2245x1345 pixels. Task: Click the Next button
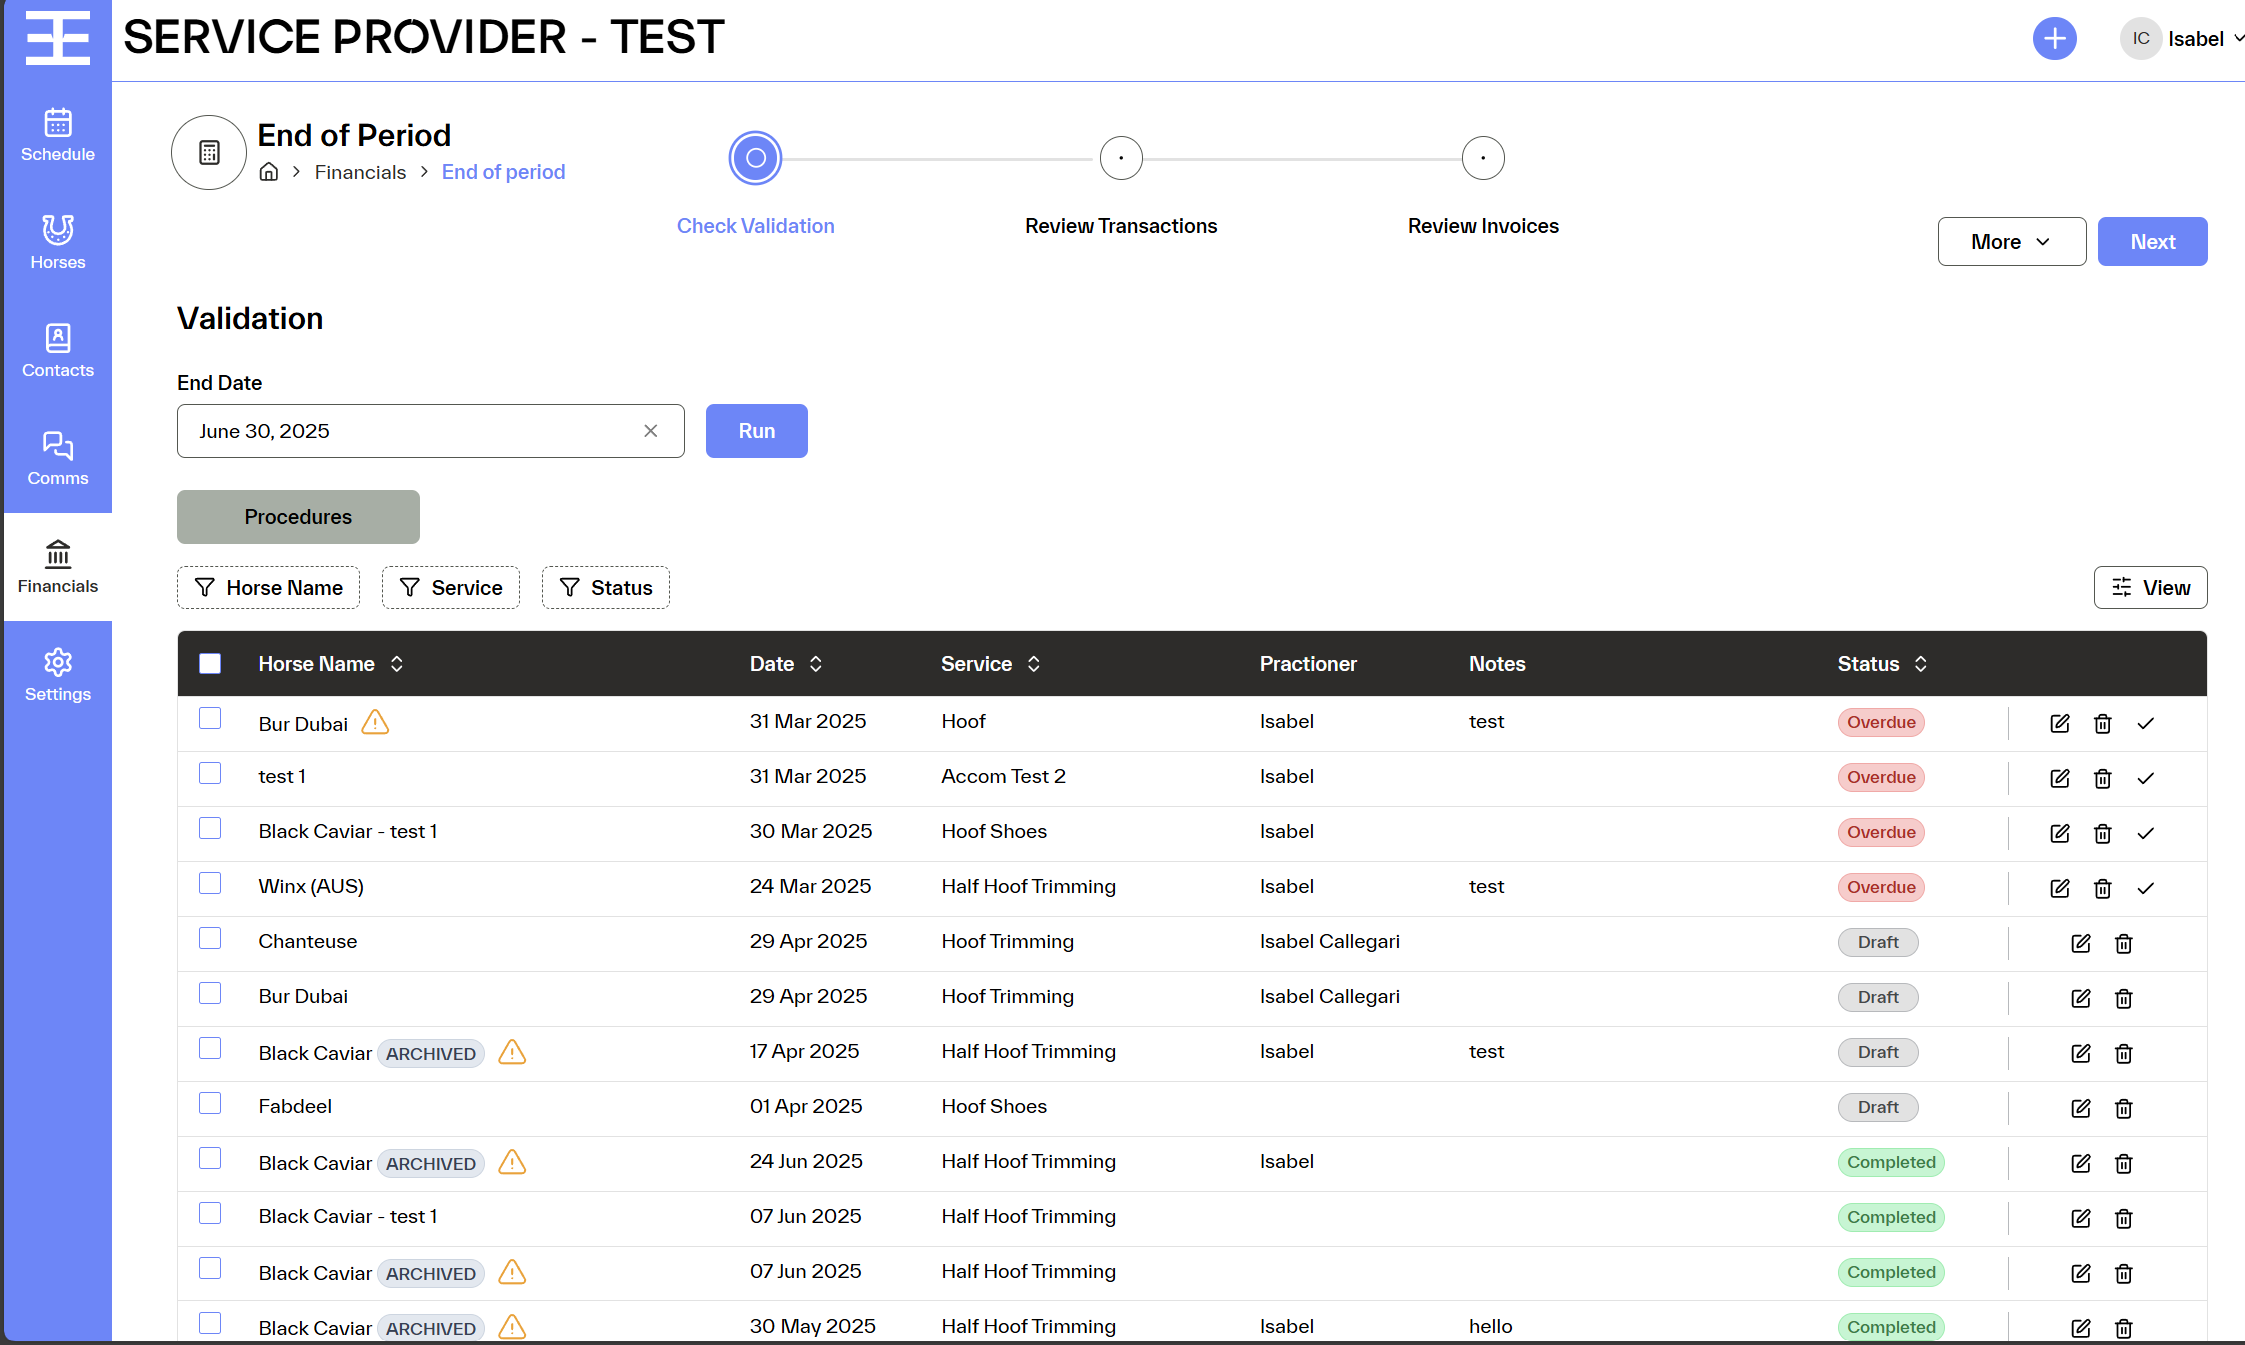click(x=2152, y=242)
